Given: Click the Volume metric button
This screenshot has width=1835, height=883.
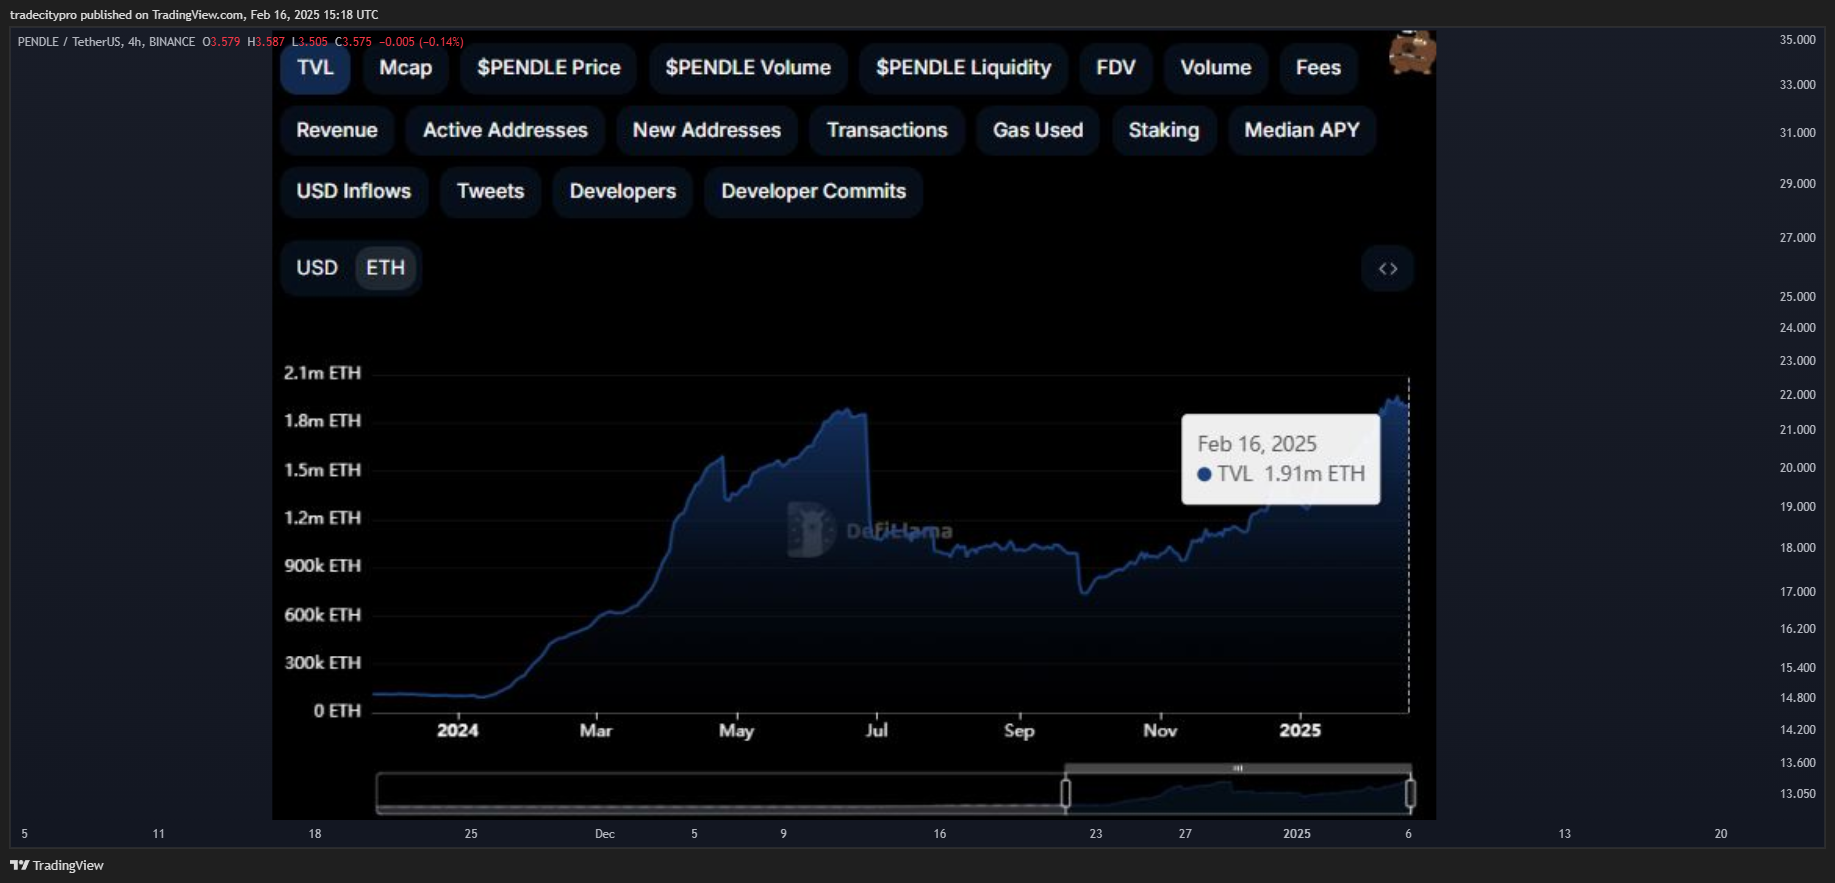Looking at the screenshot, I should coord(1216,68).
